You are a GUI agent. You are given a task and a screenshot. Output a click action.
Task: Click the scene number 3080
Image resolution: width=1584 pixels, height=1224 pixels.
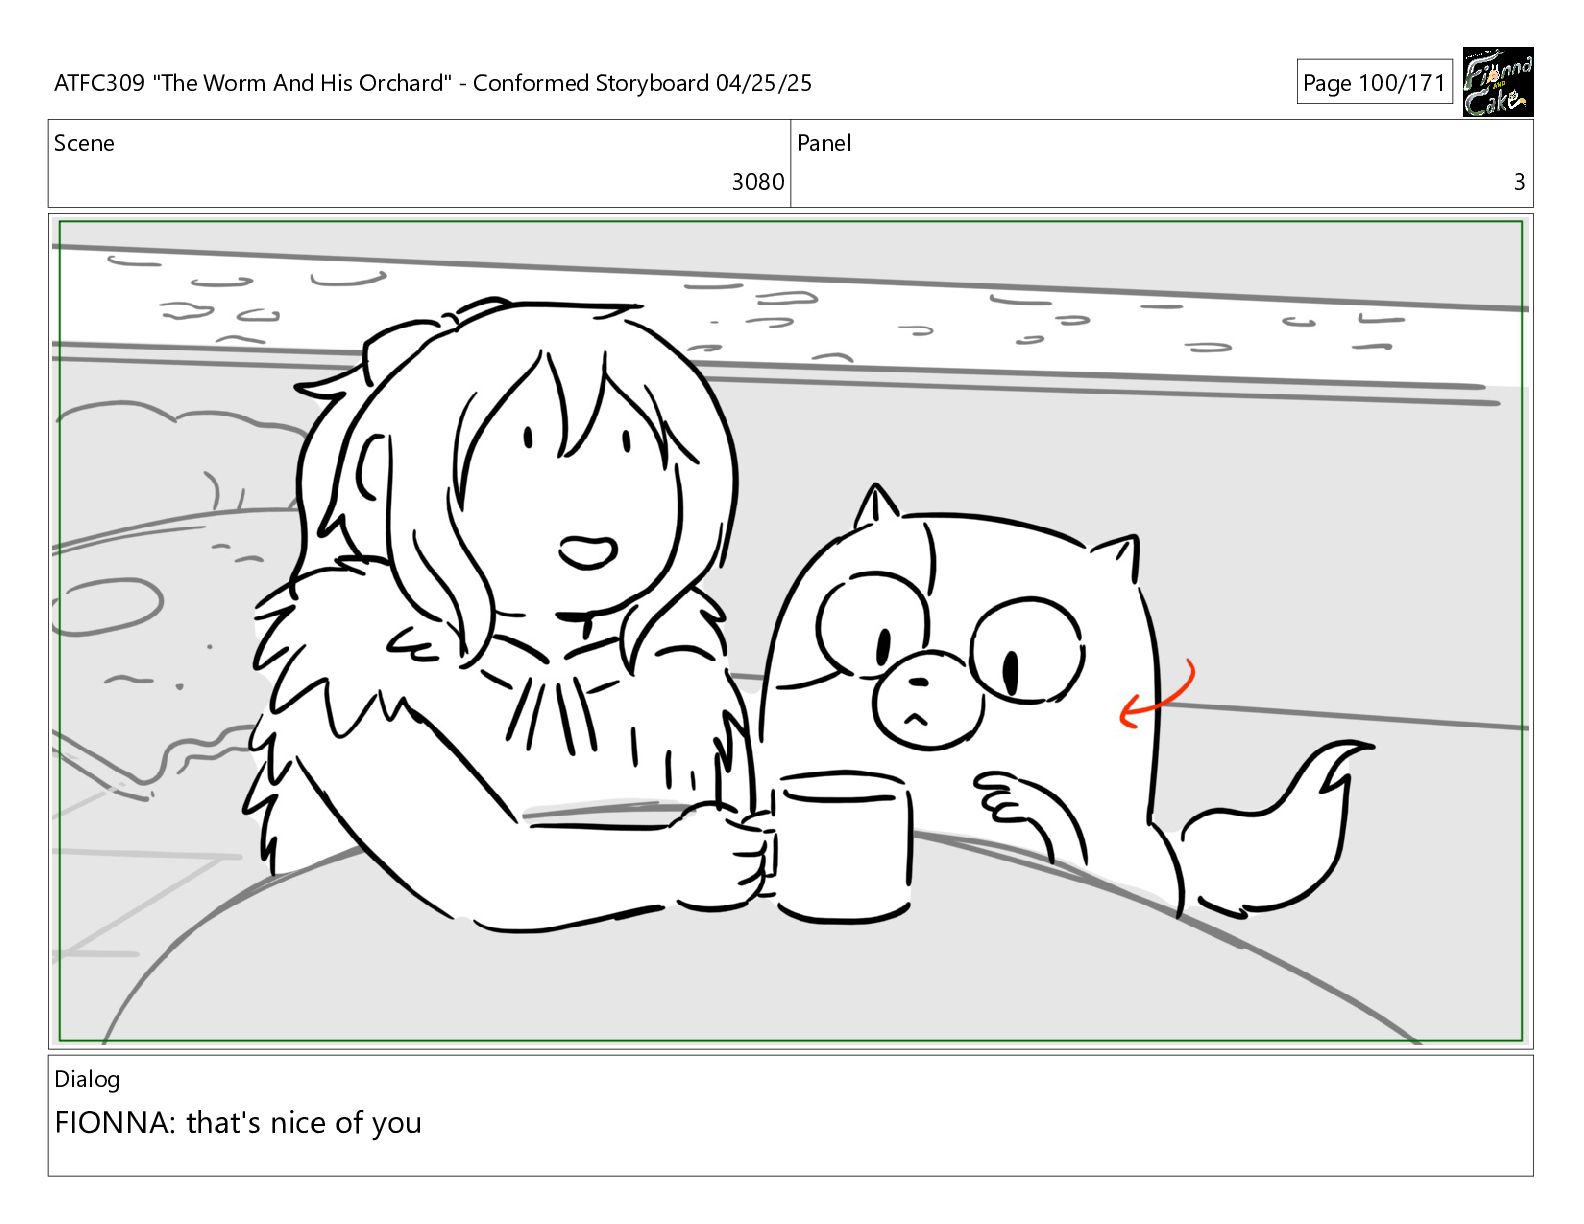(x=758, y=182)
